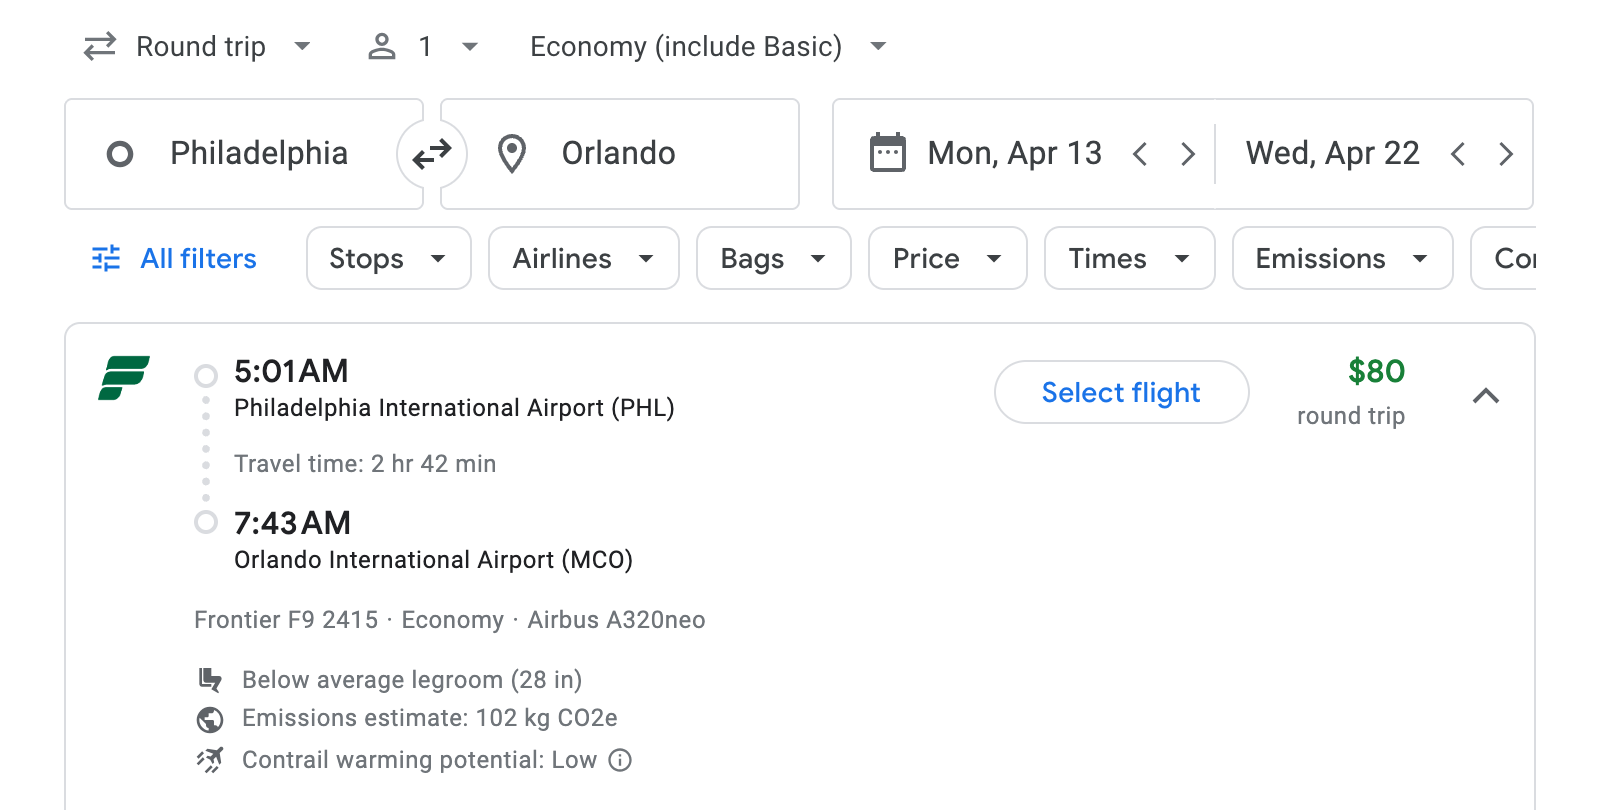Click the location pin in the Orlando field
This screenshot has width=1600, height=810.
(511, 154)
